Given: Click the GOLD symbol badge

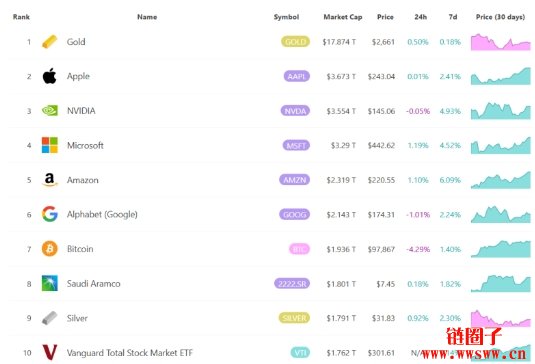Looking at the screenshot, I should coord(295,42).
